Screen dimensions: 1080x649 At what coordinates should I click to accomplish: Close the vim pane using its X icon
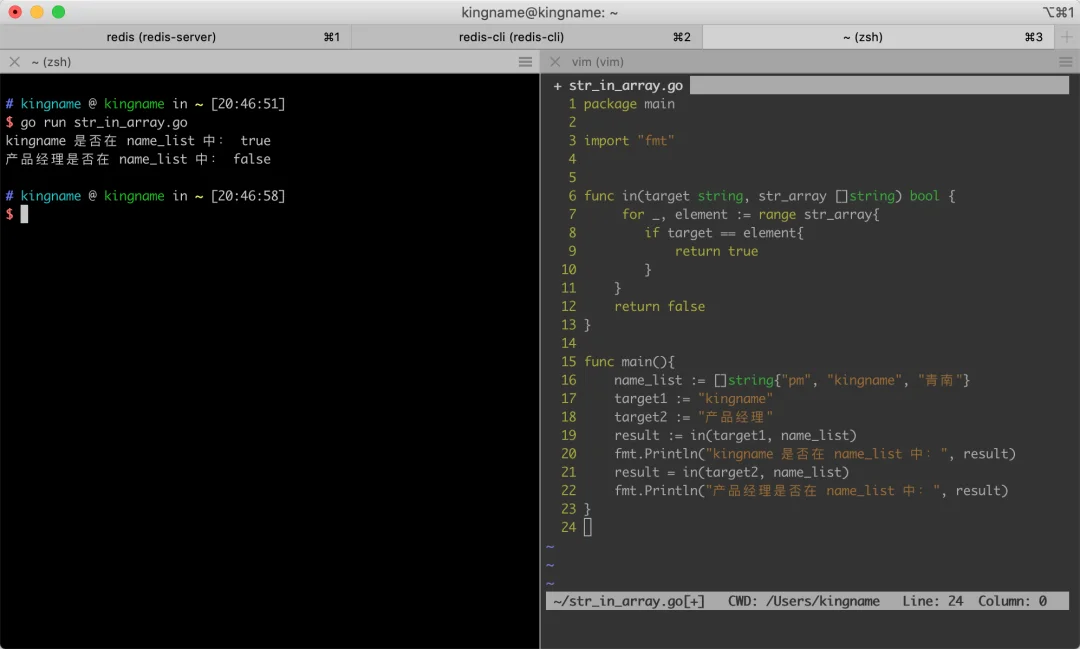point(555,62)
